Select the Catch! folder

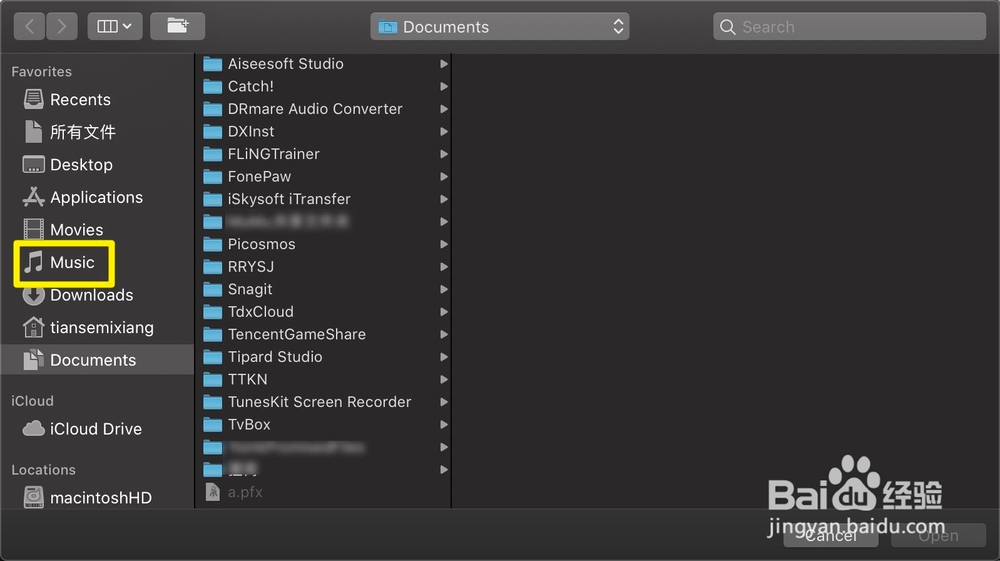(x=325, y=86)
